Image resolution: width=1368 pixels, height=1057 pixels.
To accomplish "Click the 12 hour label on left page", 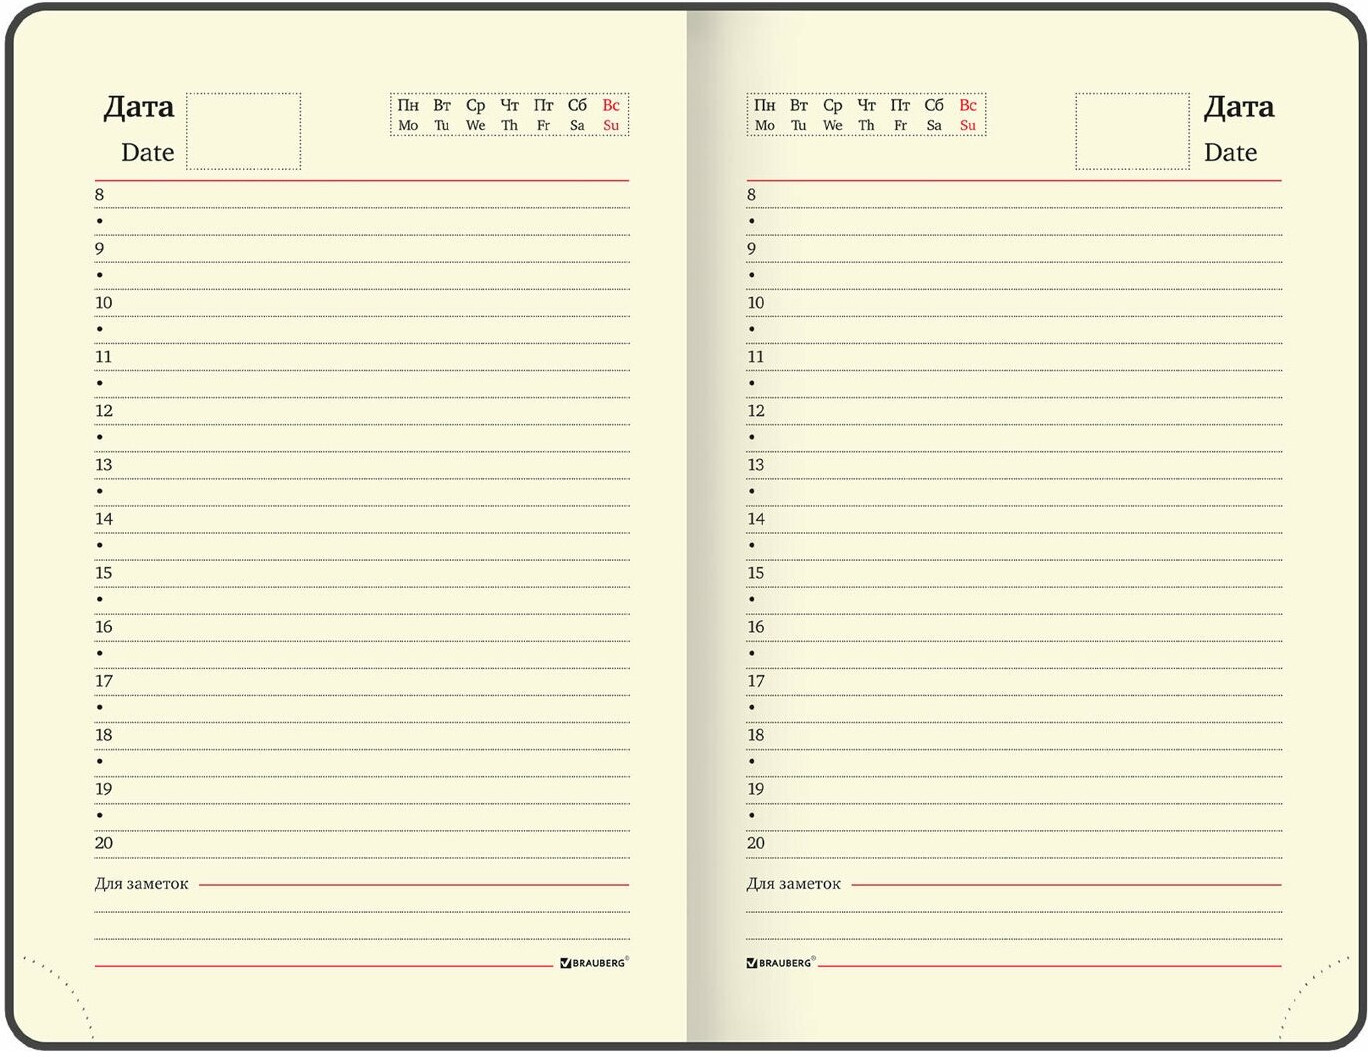I will coord(104,411).
